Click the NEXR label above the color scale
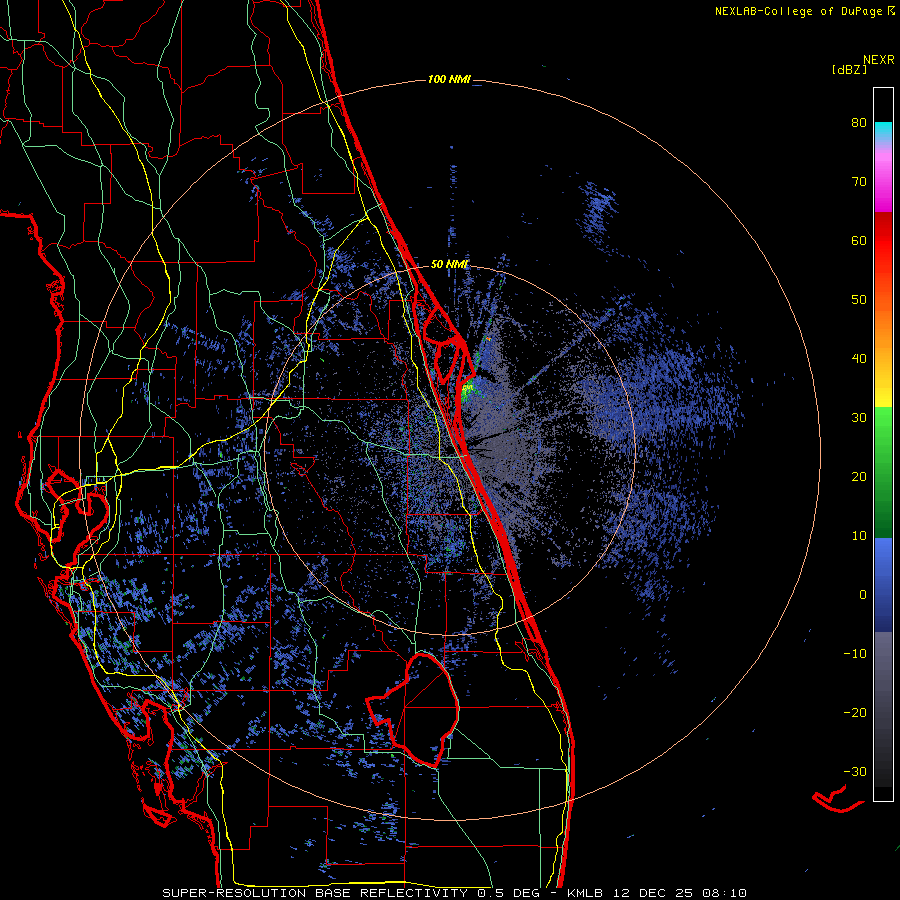The width and height of the screenshot is (900, 900). point(878,60)
